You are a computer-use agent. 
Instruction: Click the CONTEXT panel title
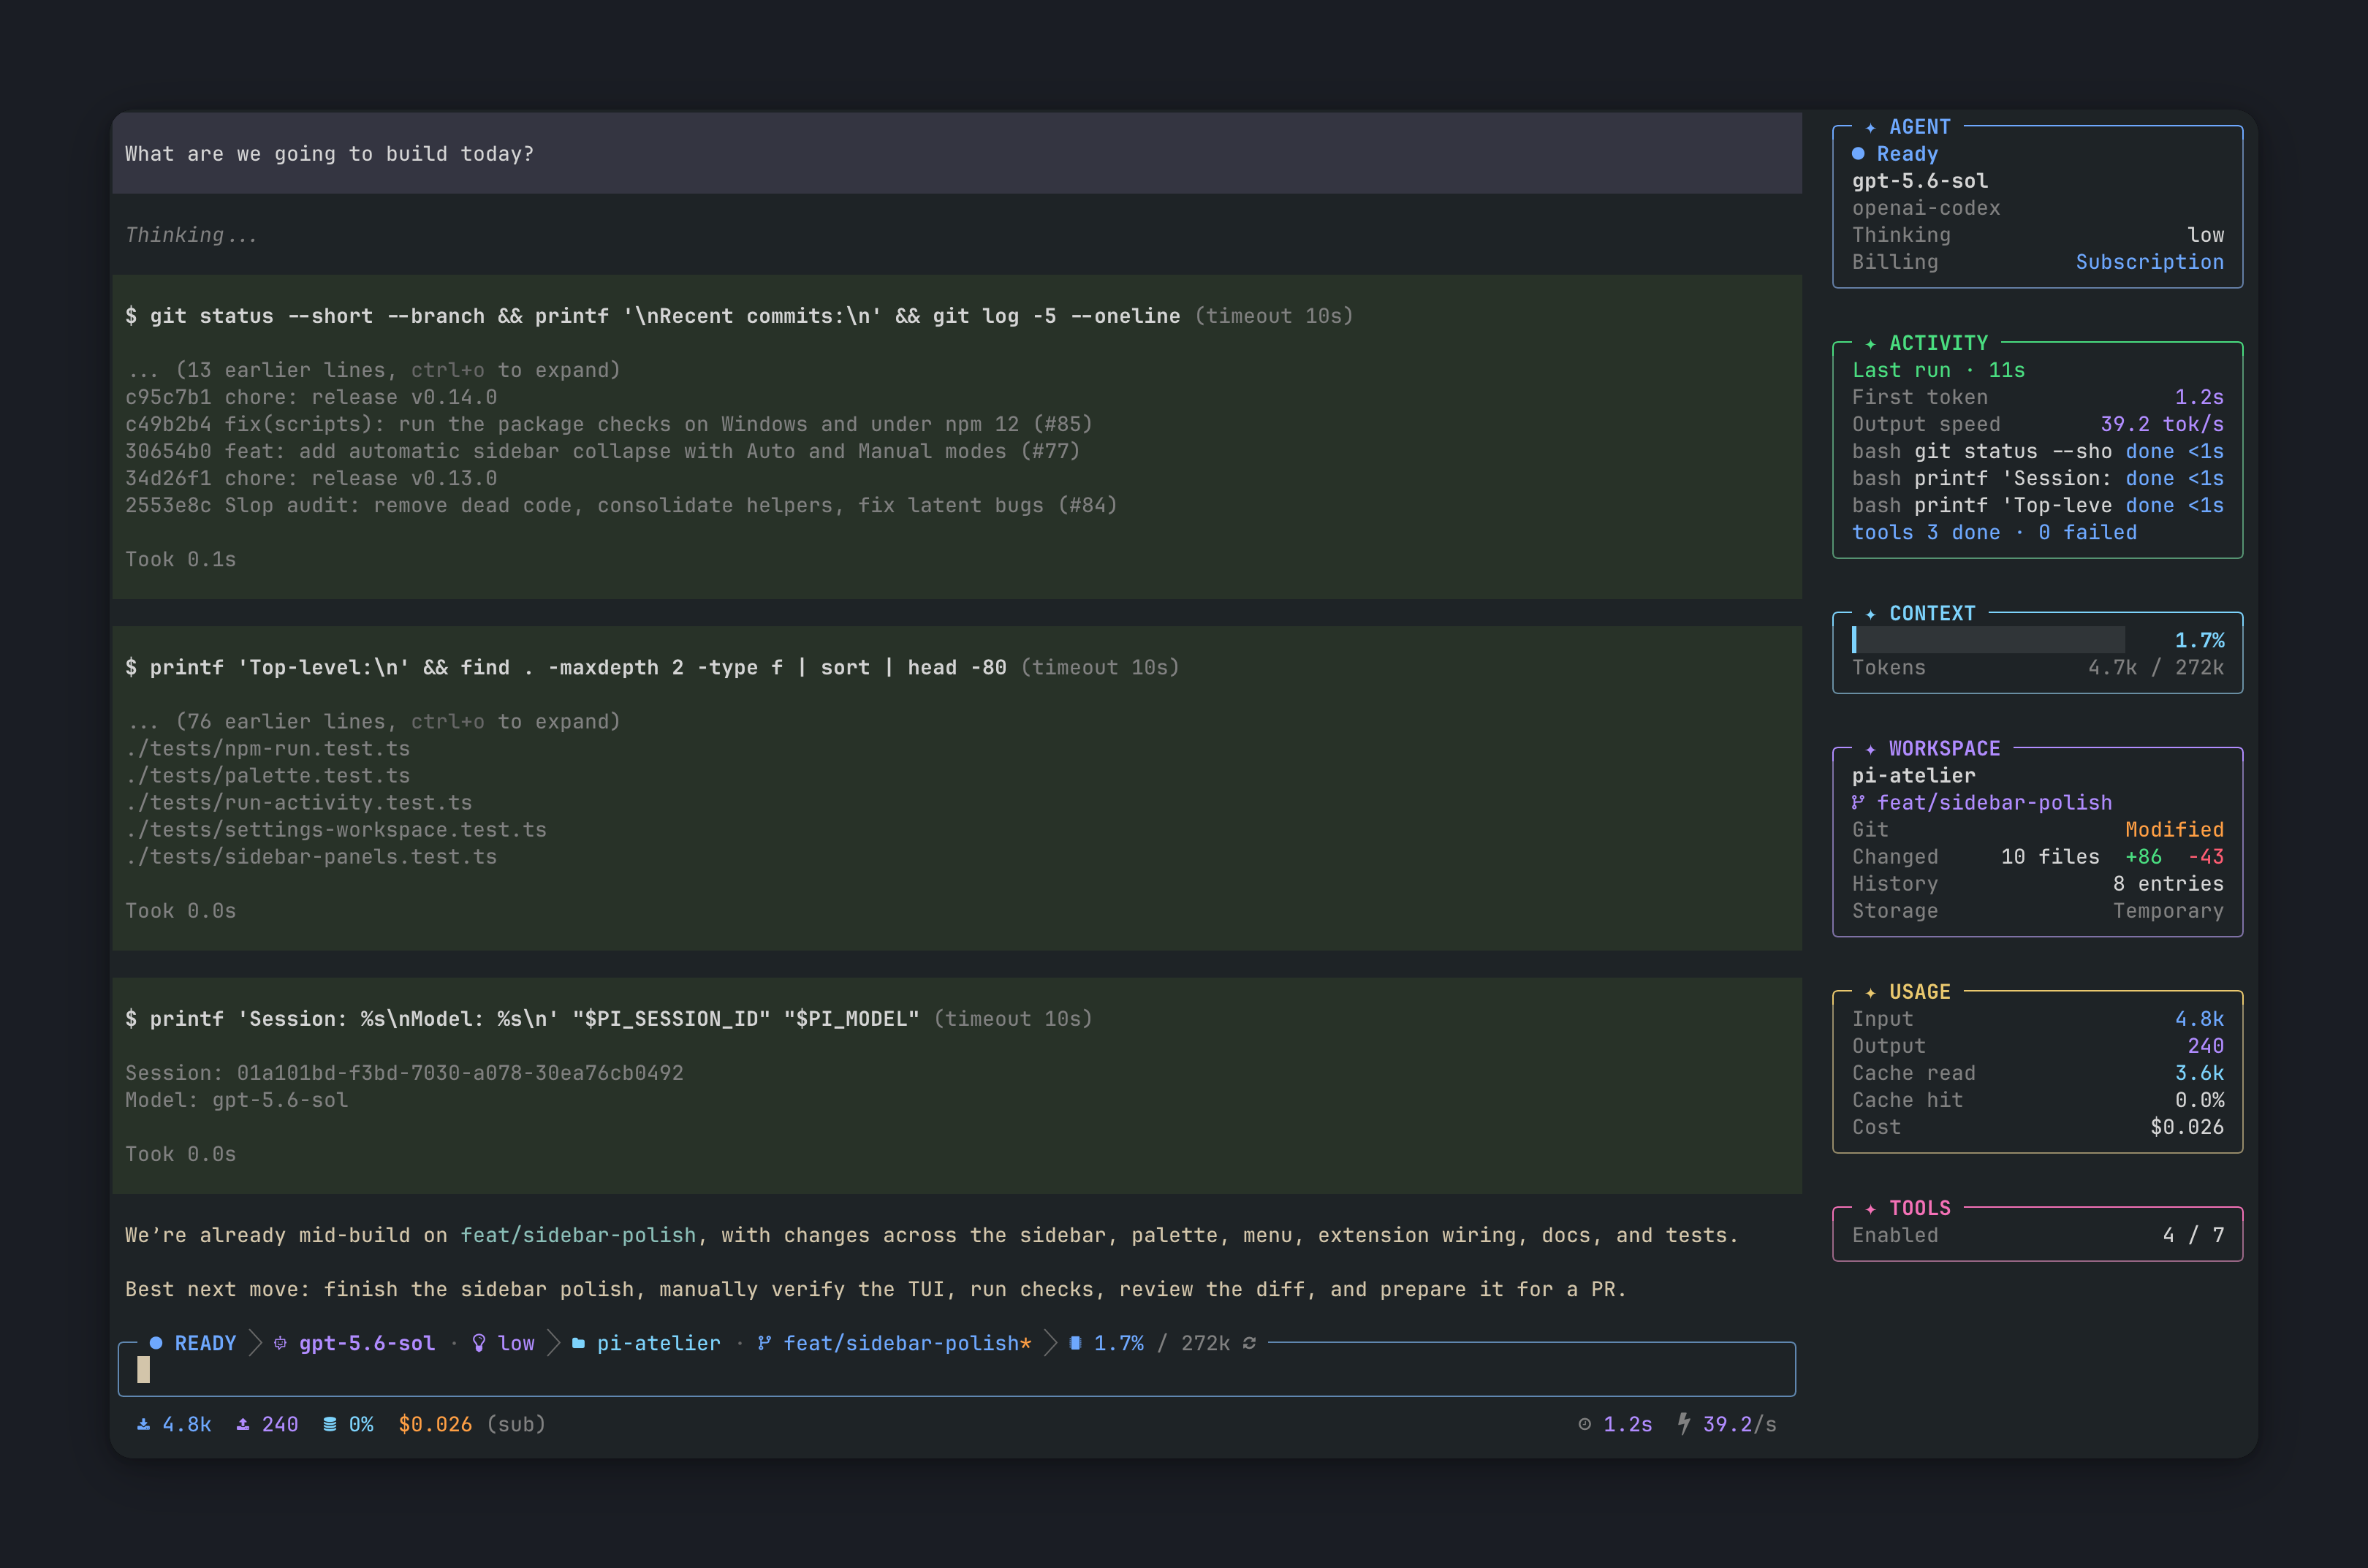pos(1932,613)
